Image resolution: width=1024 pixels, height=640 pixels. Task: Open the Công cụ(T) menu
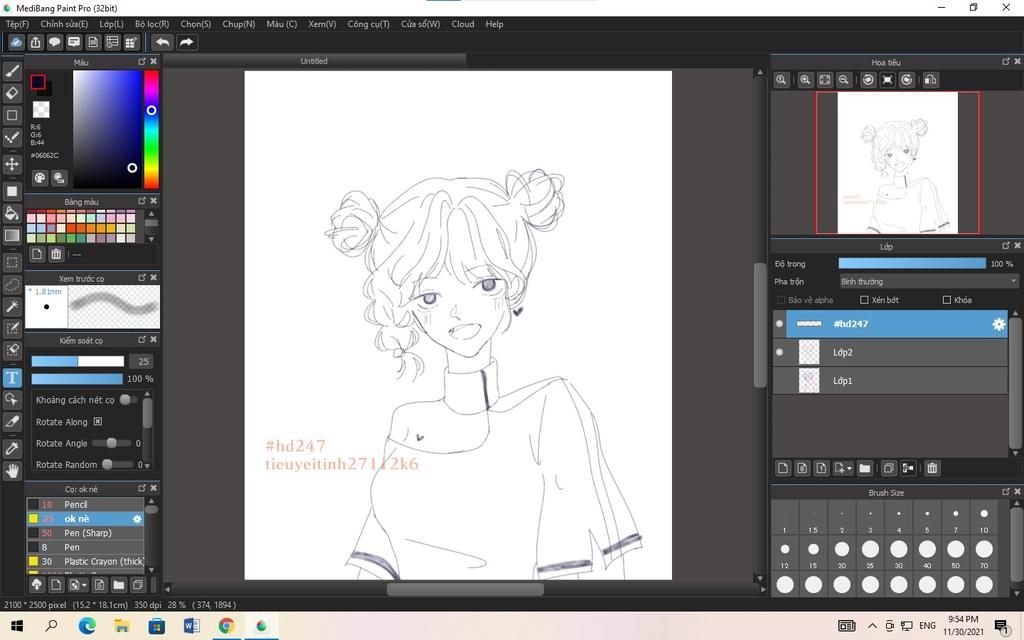368,24
